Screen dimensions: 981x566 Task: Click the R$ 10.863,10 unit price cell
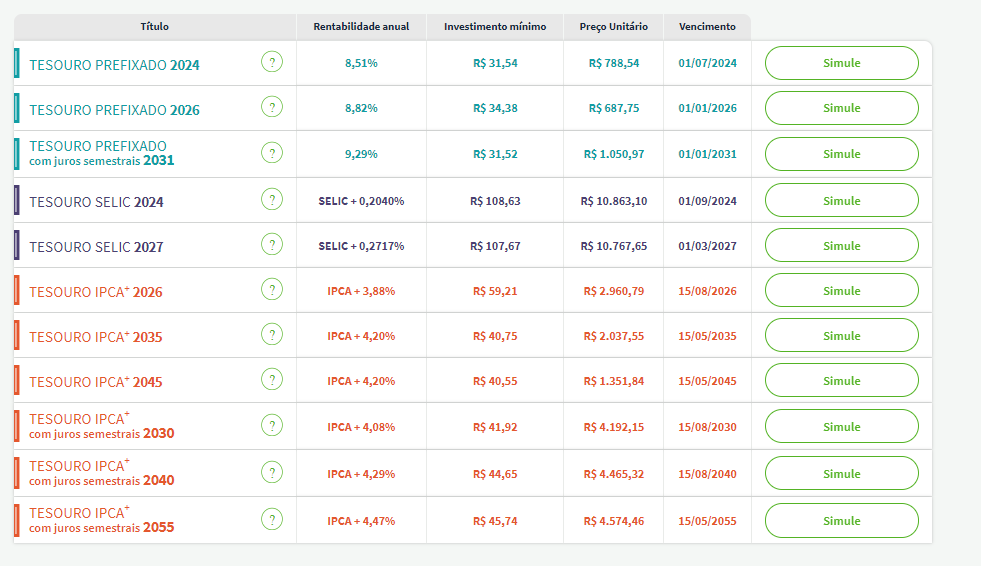click(613, 201)
